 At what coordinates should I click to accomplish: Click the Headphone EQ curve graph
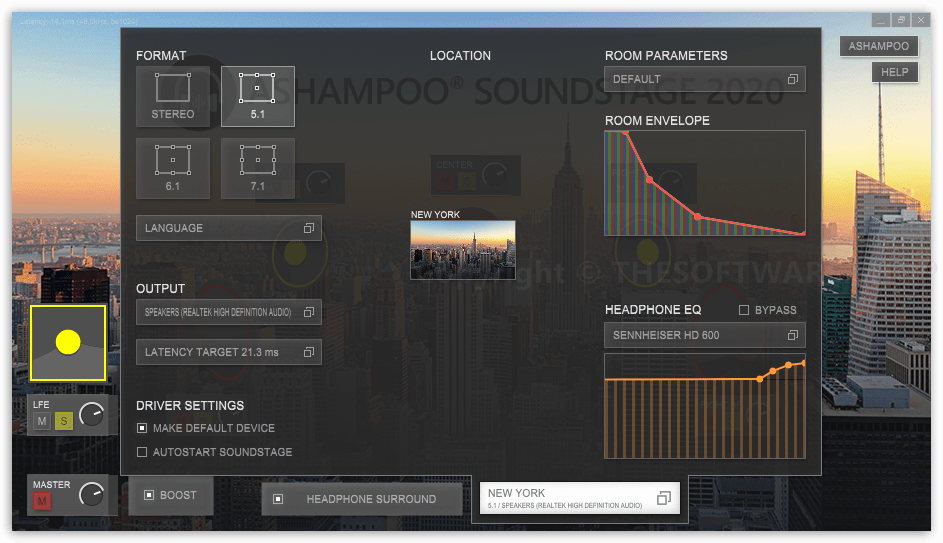705,406
